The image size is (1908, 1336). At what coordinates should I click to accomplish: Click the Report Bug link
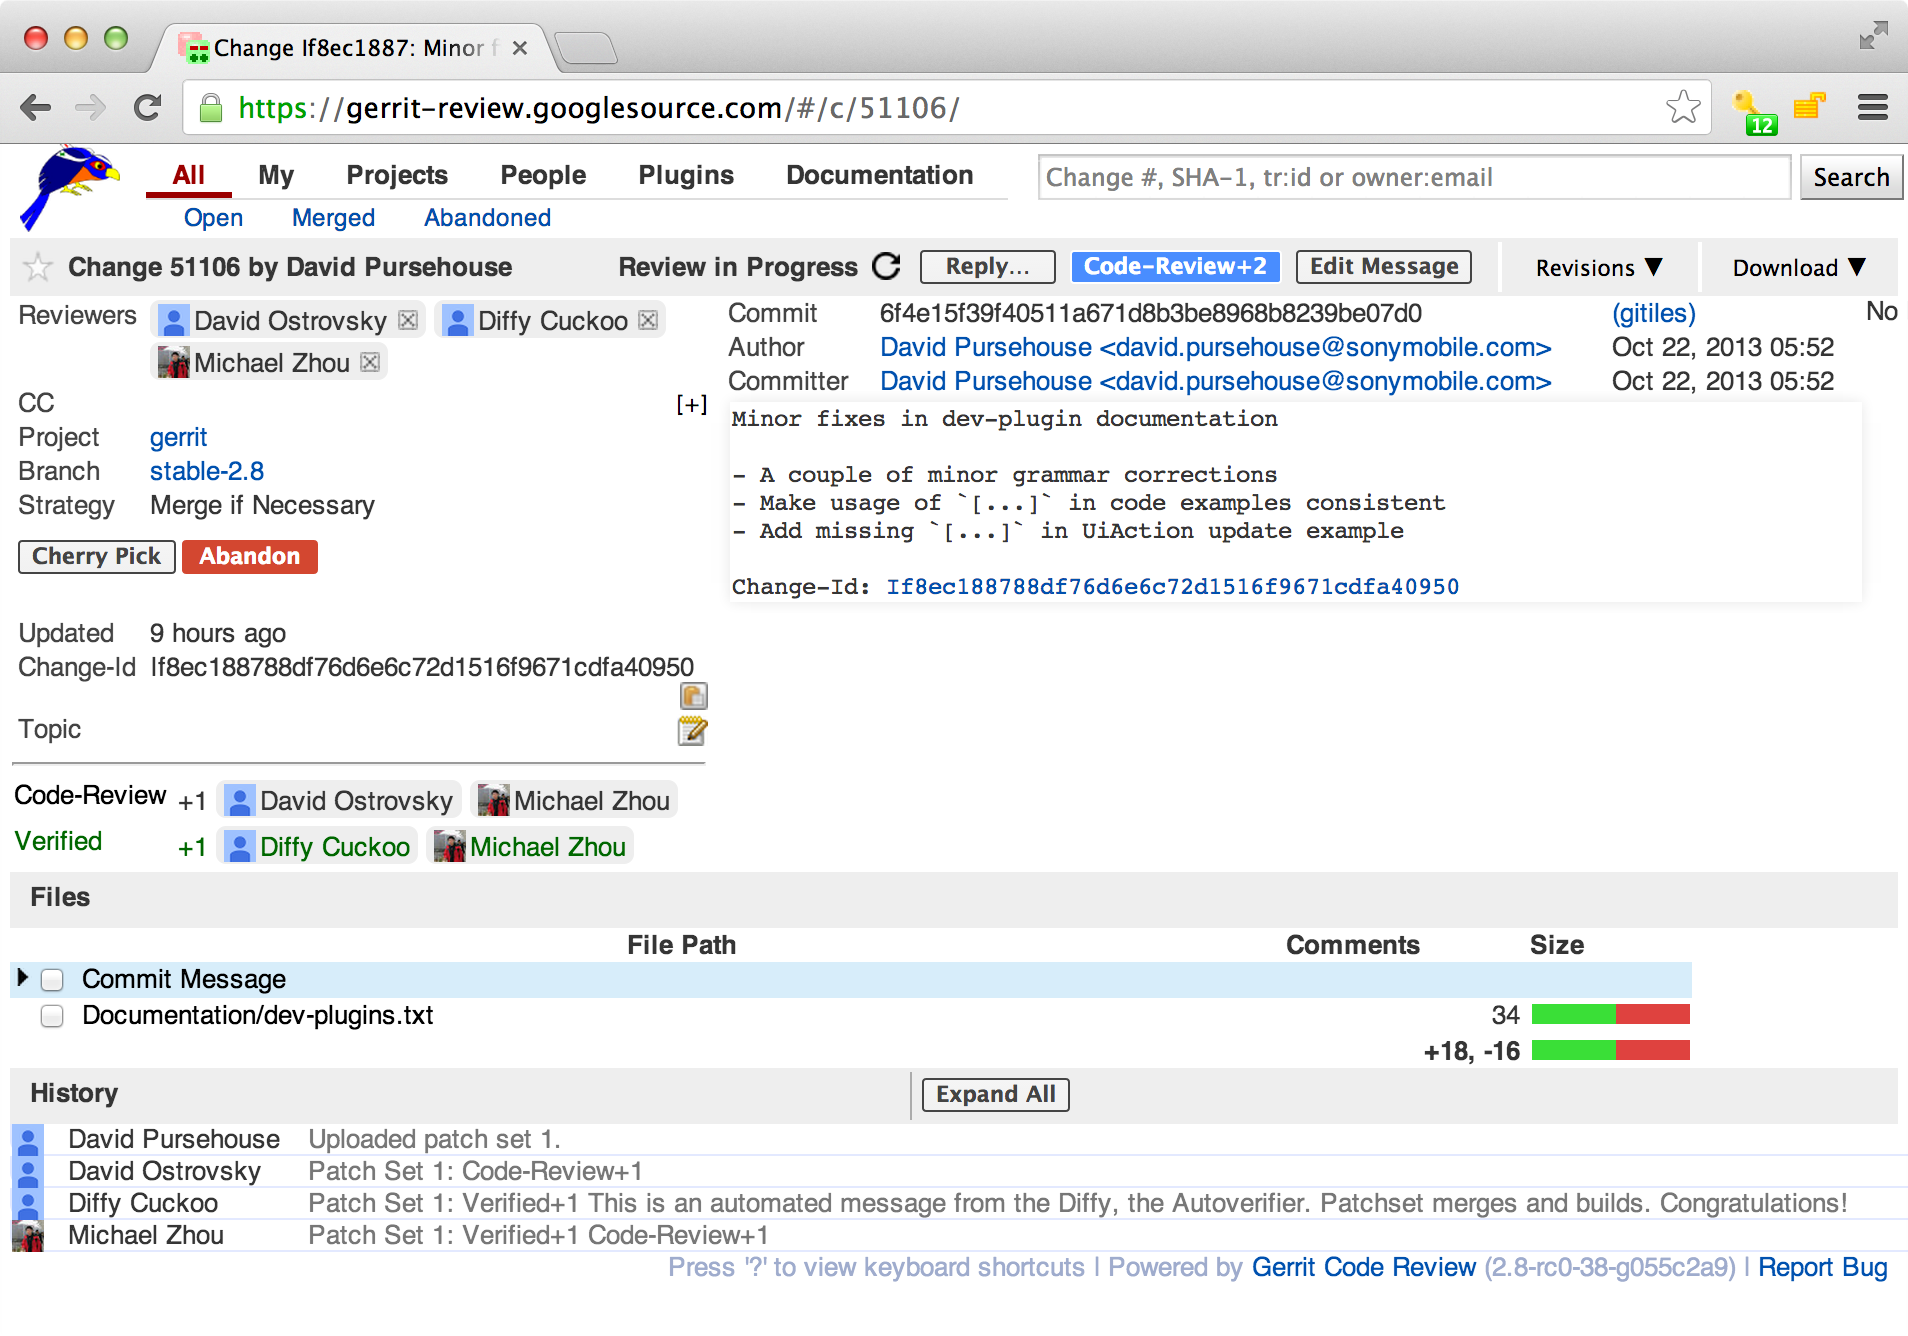(x=1822, y=1267)
